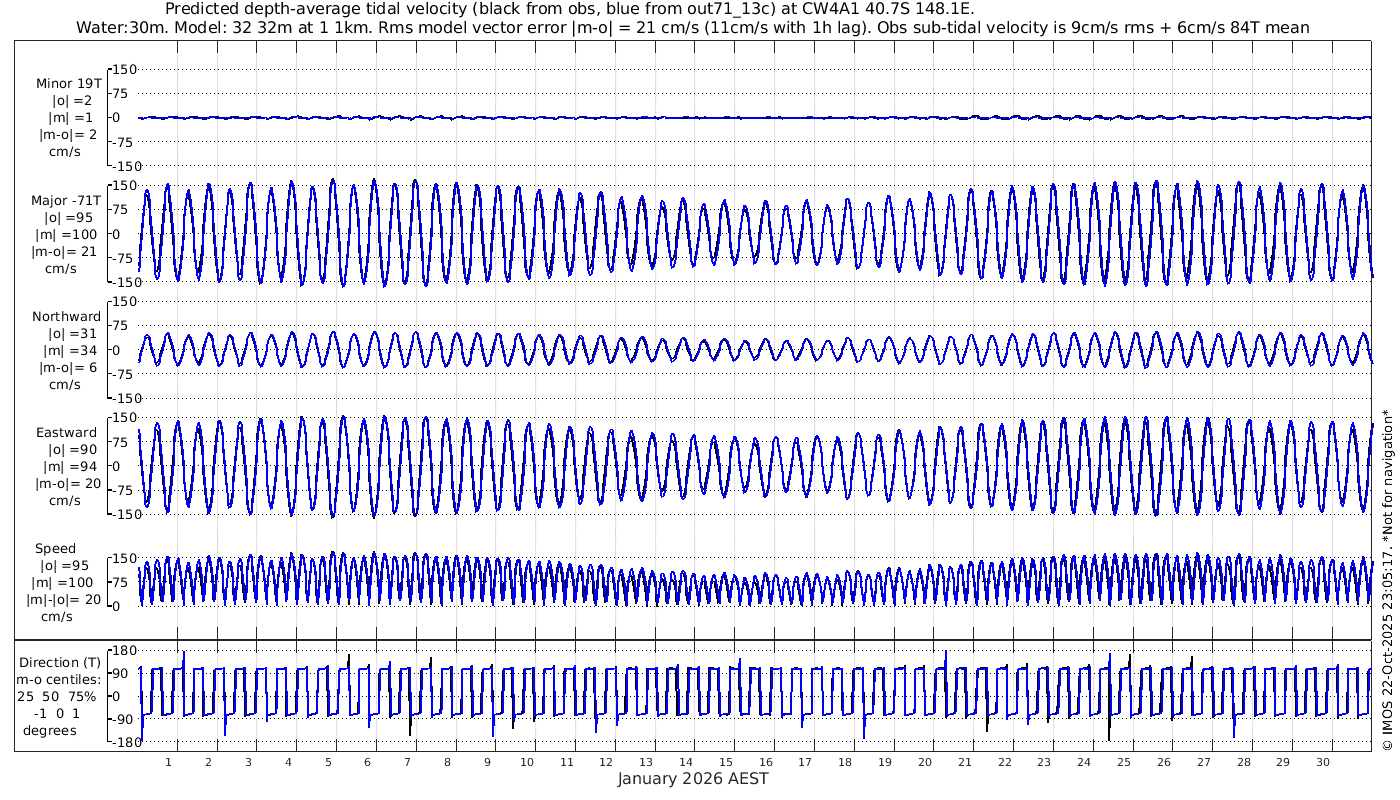Pick day 8 on the date axis
Image resolution: width=1400 pixels, height=800 pixels.
pyautogui.click(x=448, y=762)
